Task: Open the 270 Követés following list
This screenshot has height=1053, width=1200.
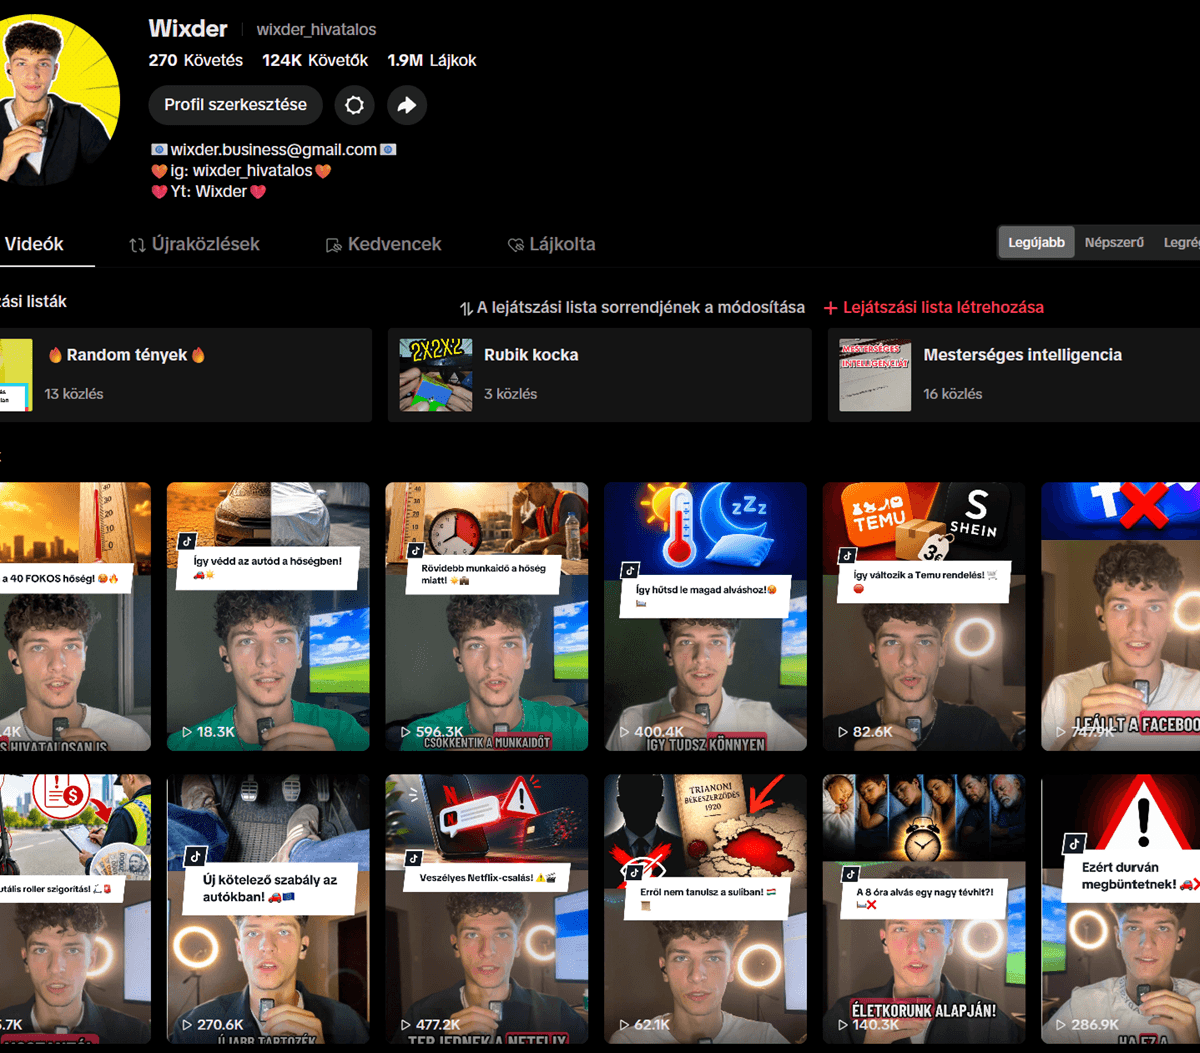Action: coord(196,60)
